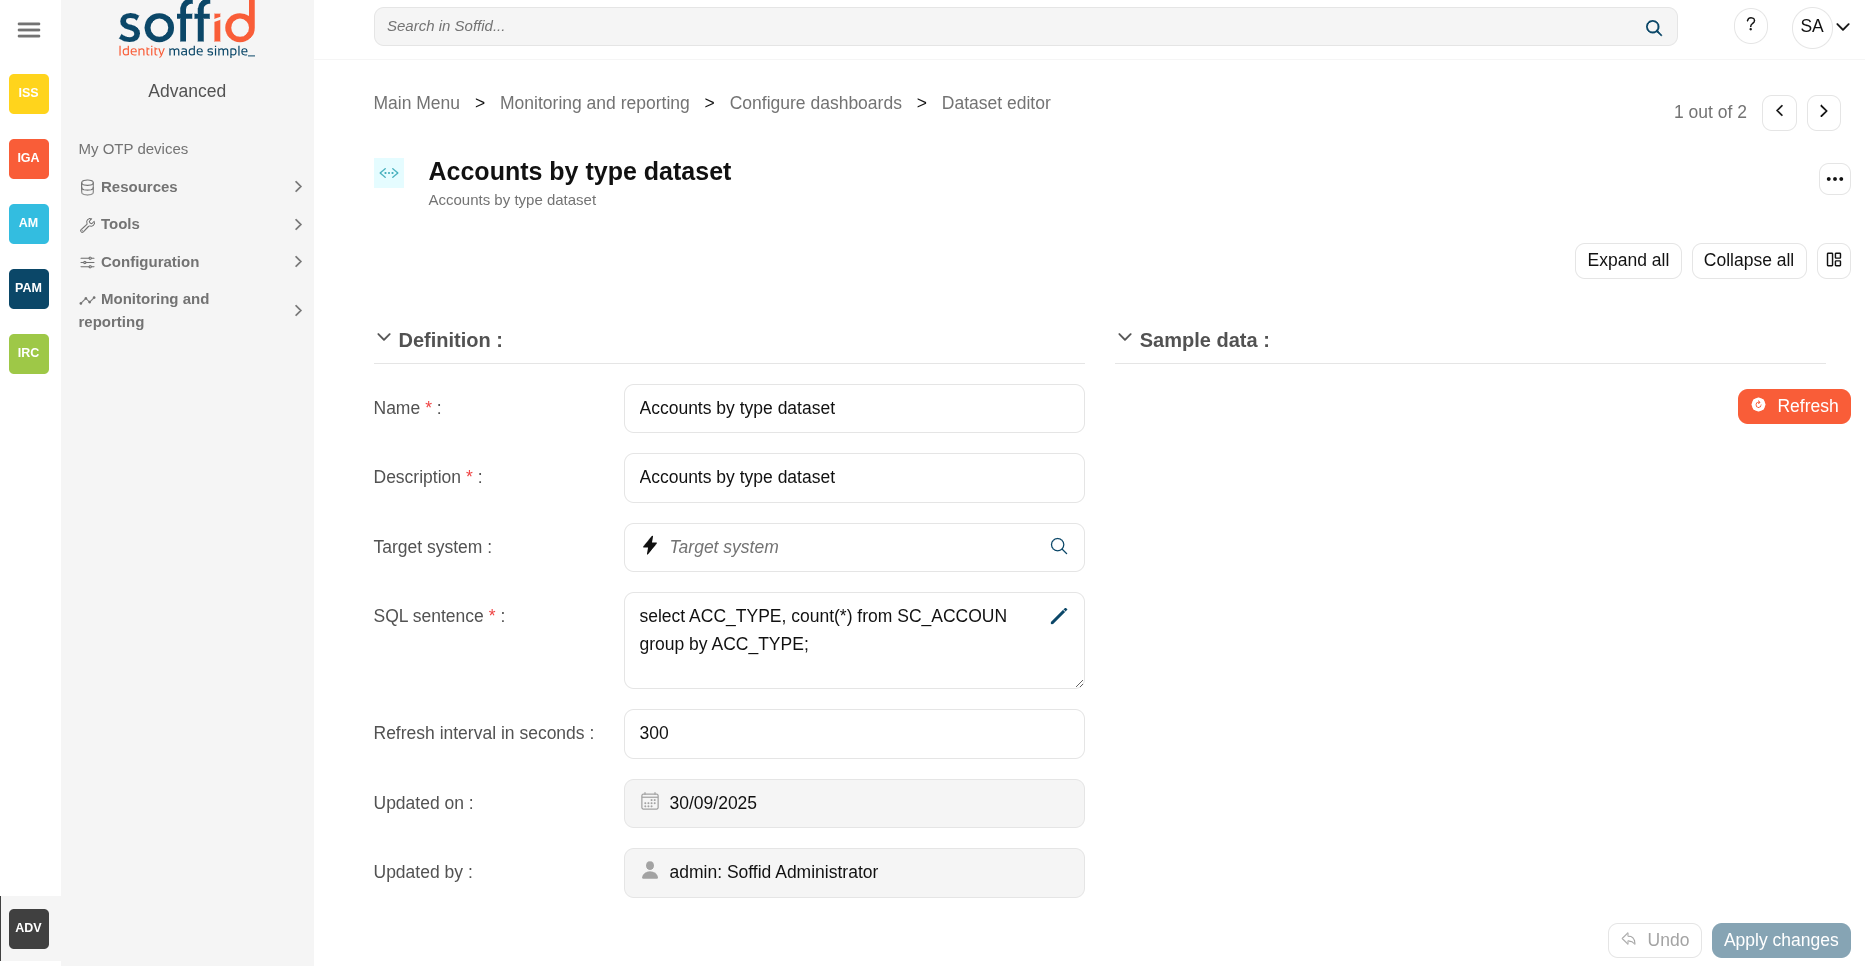The image size is (1865, 966).
Task: Click the help question mark icon
Action: (x=1750, y=26)
